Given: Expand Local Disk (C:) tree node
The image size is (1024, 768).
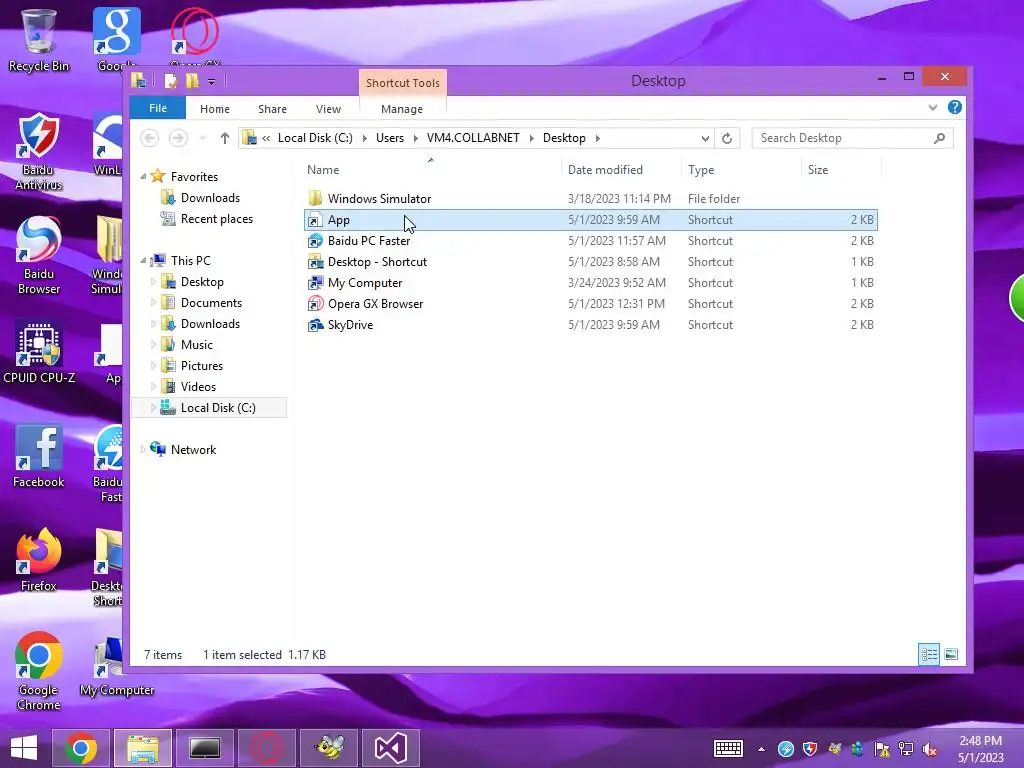Looking at the screenshot, I should [x=153, y=408].
